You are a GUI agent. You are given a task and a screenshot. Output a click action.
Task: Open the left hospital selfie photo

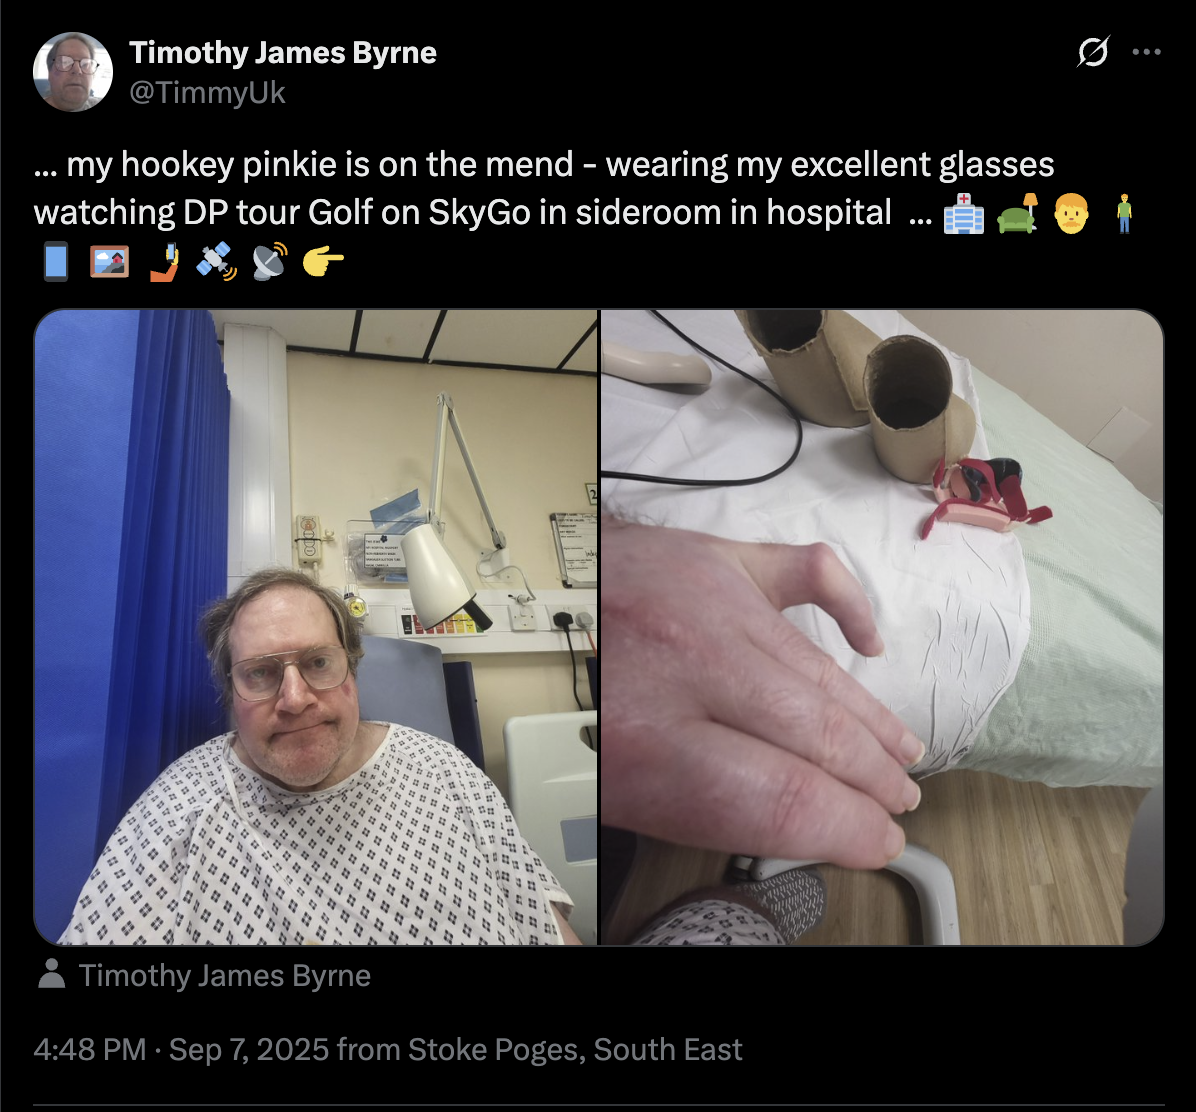pyautogui.click(x=316, y=627)
